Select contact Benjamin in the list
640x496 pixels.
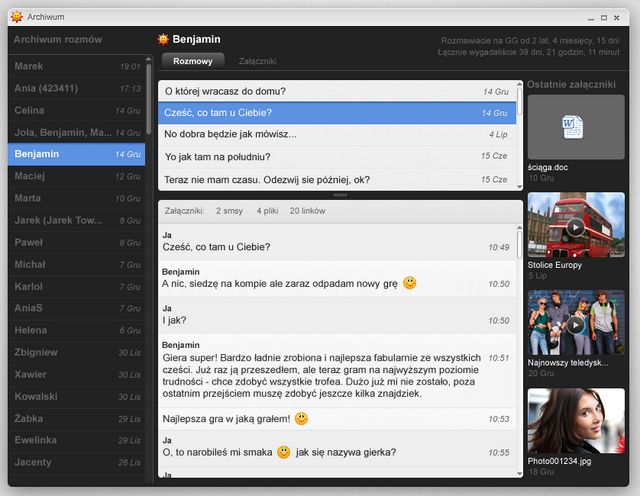(77, 154)
